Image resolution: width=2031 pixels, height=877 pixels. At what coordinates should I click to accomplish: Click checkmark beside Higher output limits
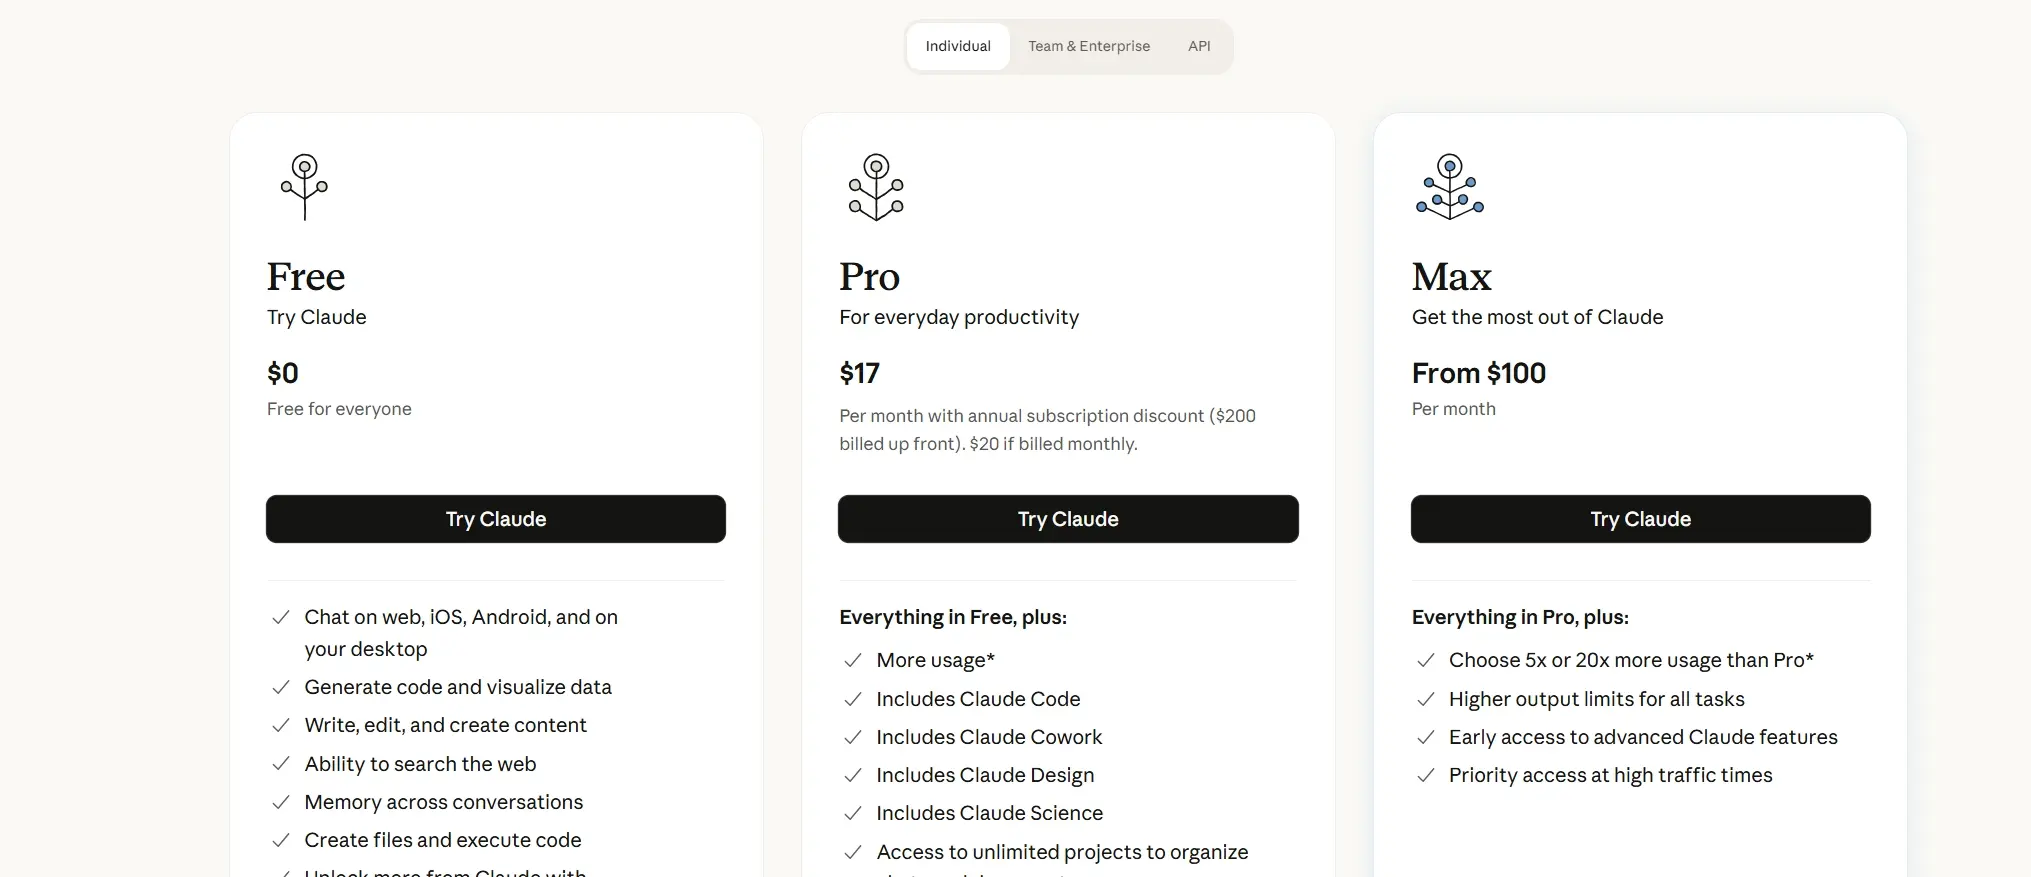tap(1426, 699)
